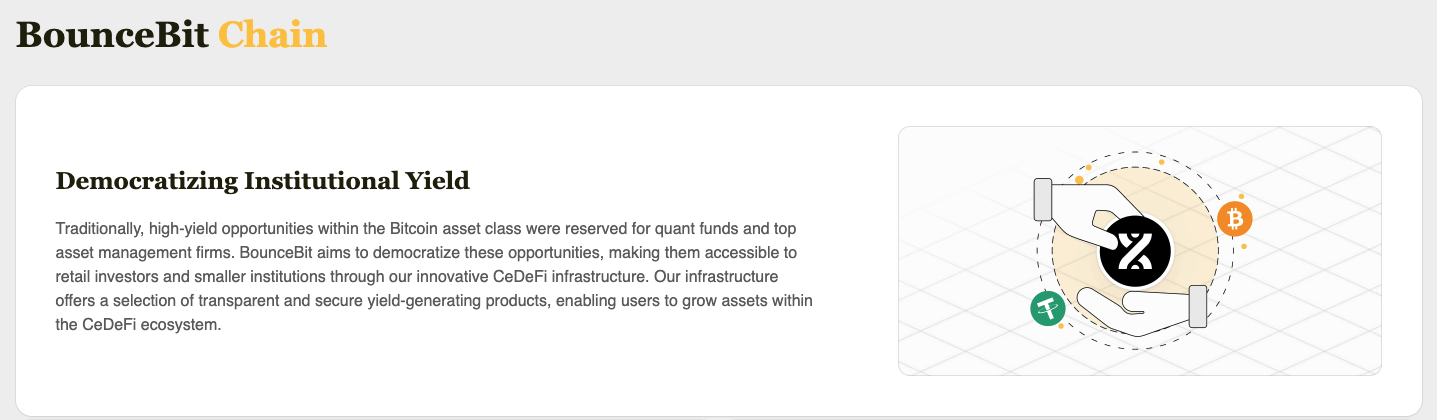This screenshot has width=1437, height=420.
Task: Click the orange 'Chain' title word
Action: pyautogui.click(x=272, y=34)
